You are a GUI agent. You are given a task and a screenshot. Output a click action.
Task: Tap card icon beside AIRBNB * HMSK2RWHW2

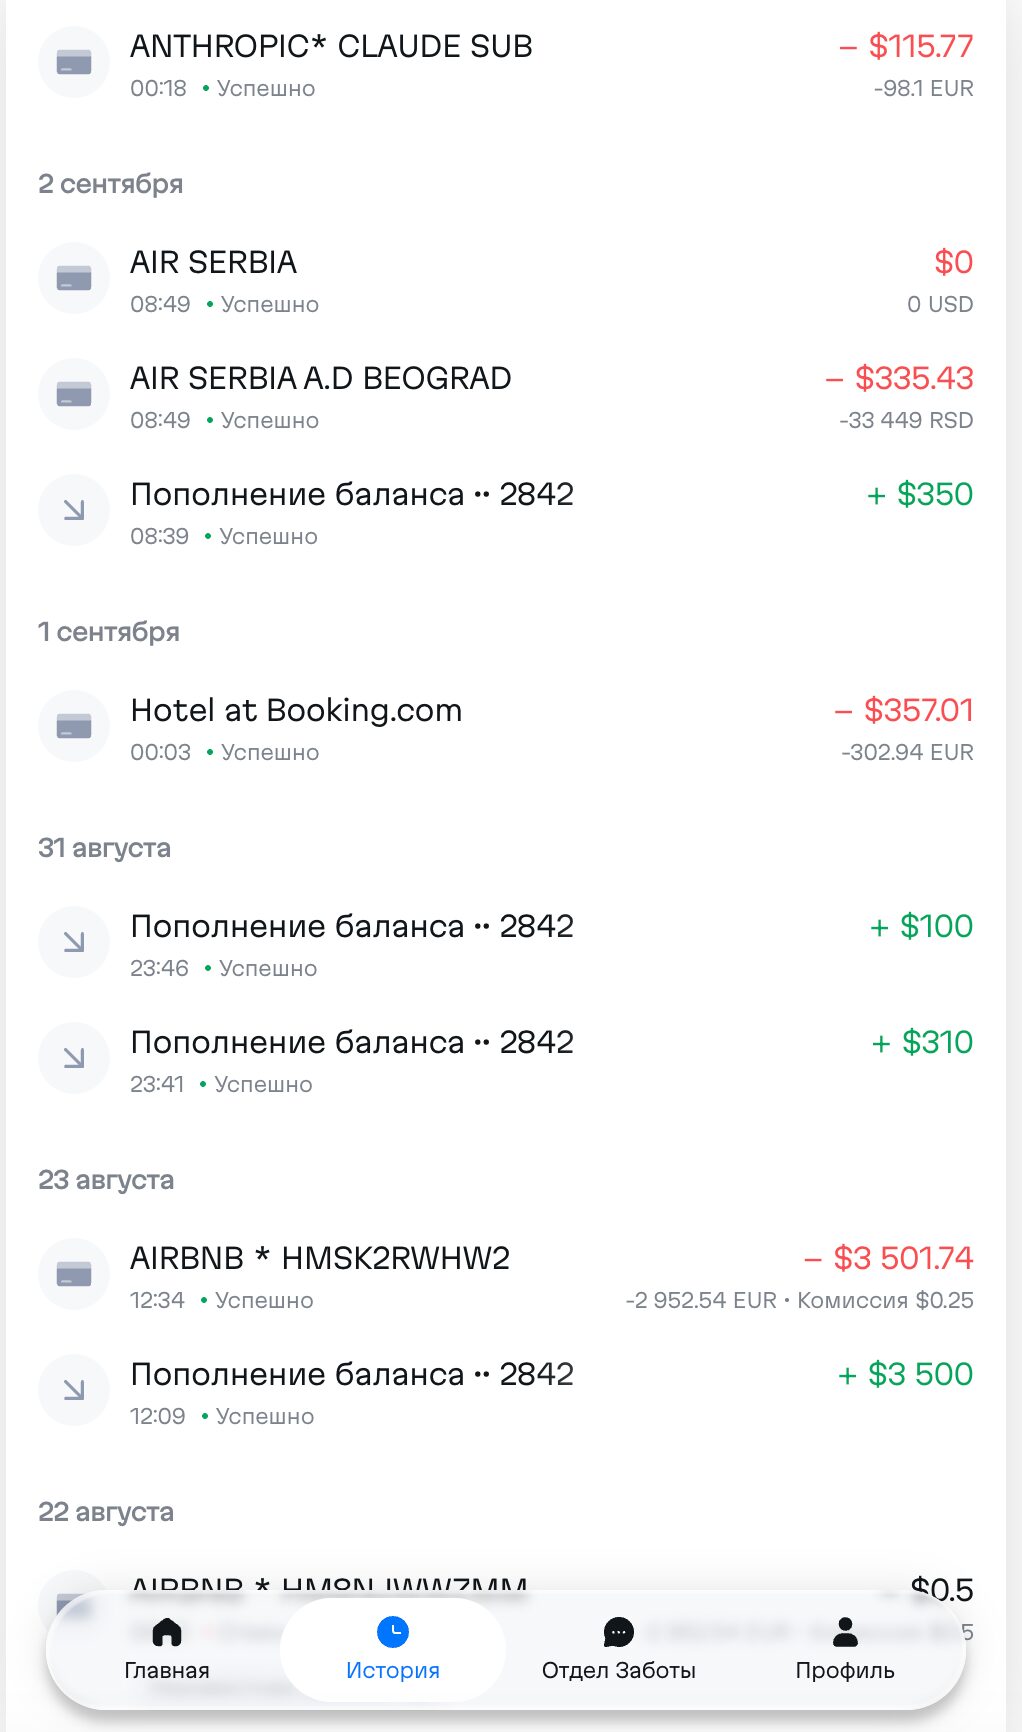[74, 1274]
